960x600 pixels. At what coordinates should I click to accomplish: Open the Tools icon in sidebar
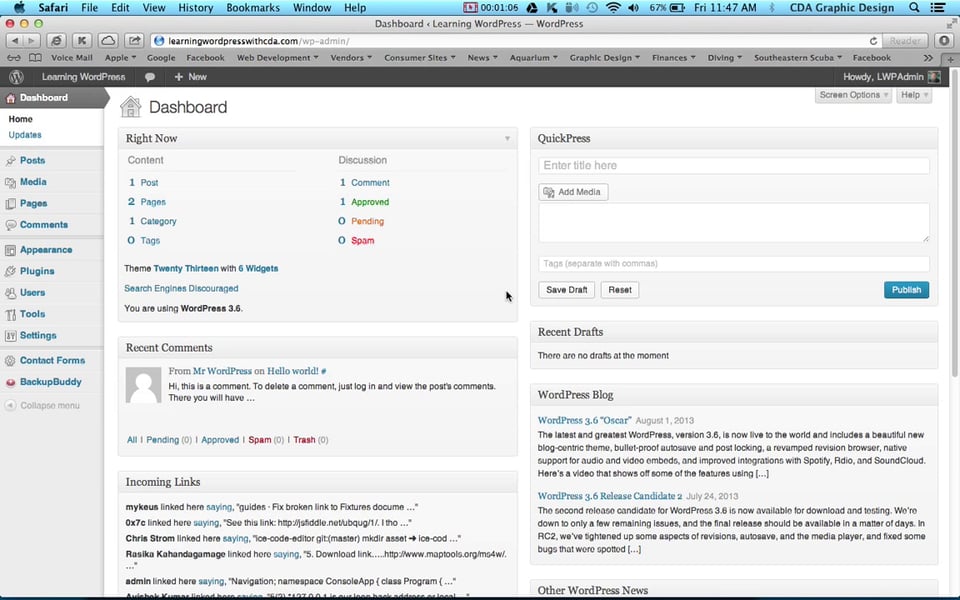[x=10, y=315]
